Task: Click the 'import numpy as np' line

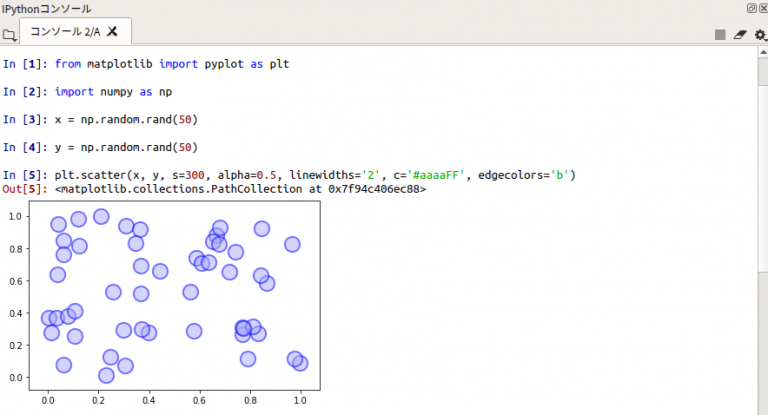Action: (114, 92)
